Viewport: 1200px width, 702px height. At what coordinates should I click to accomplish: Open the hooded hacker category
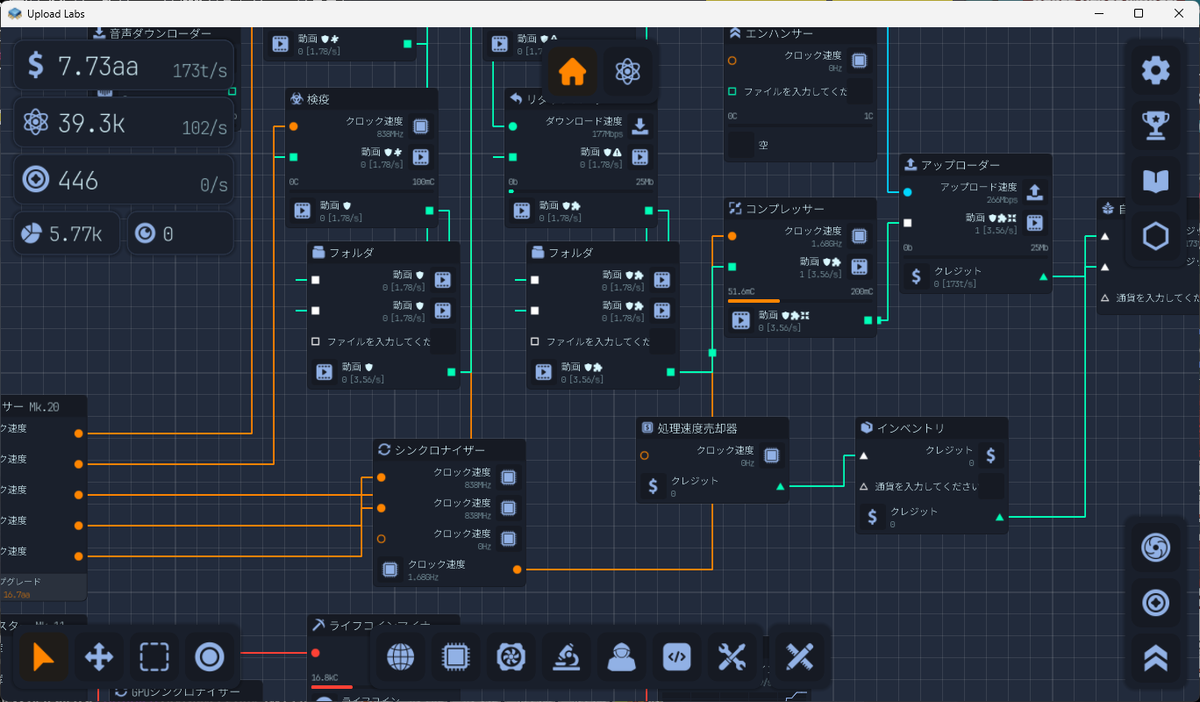coord(621,657)
